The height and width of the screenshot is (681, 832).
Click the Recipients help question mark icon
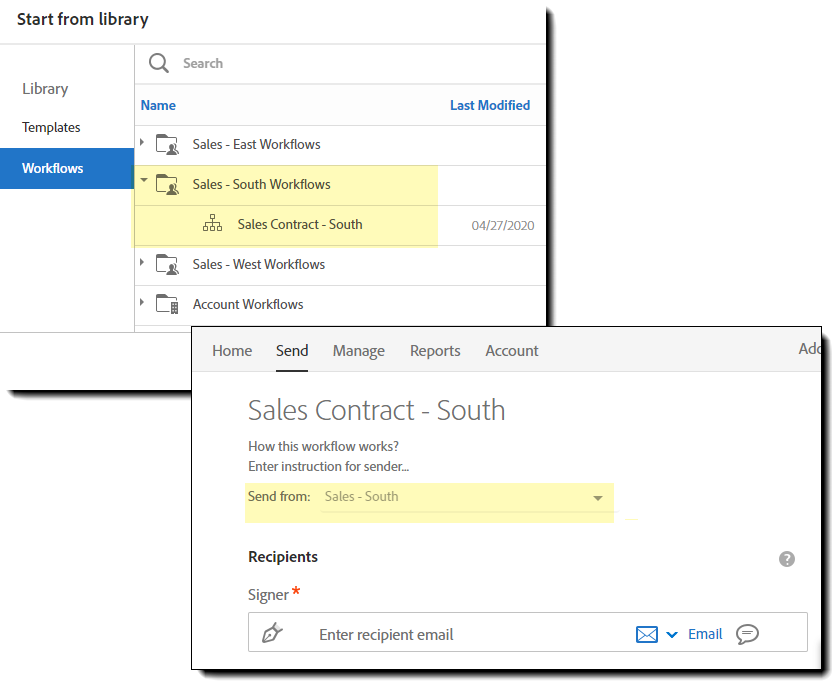(787, 559)
